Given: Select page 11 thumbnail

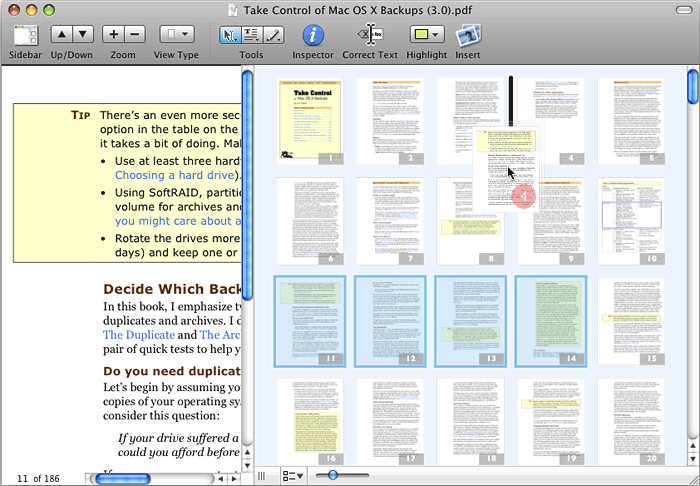Looking at the screenshot, I should (310, 321).
